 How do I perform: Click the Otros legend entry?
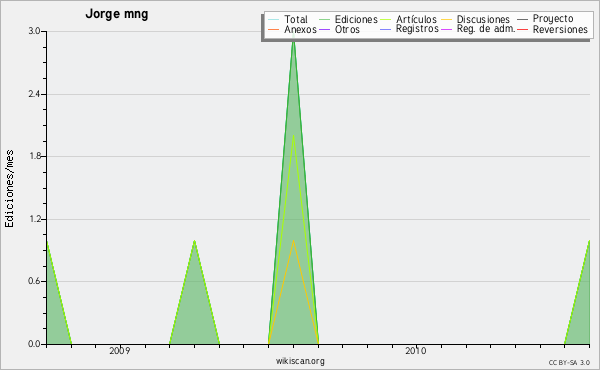click(339, 29)
